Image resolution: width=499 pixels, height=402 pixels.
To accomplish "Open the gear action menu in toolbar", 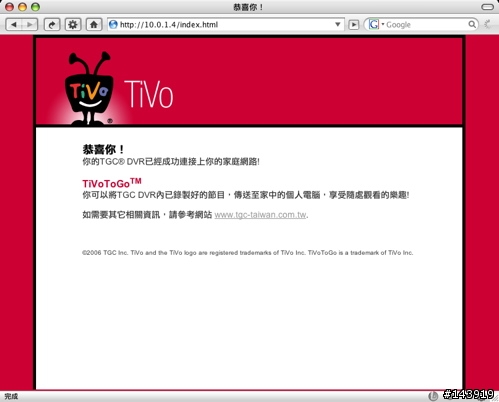I will coord(73,25).
